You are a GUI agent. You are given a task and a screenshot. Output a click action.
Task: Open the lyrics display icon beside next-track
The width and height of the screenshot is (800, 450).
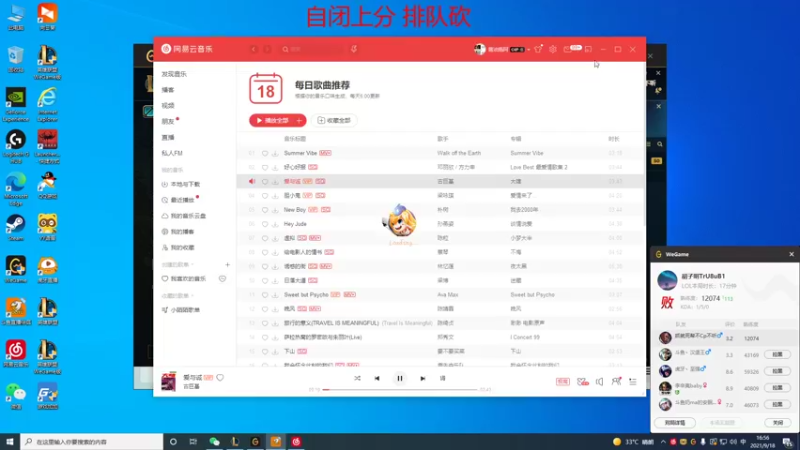pyautogui.click(x=442, y=379)
